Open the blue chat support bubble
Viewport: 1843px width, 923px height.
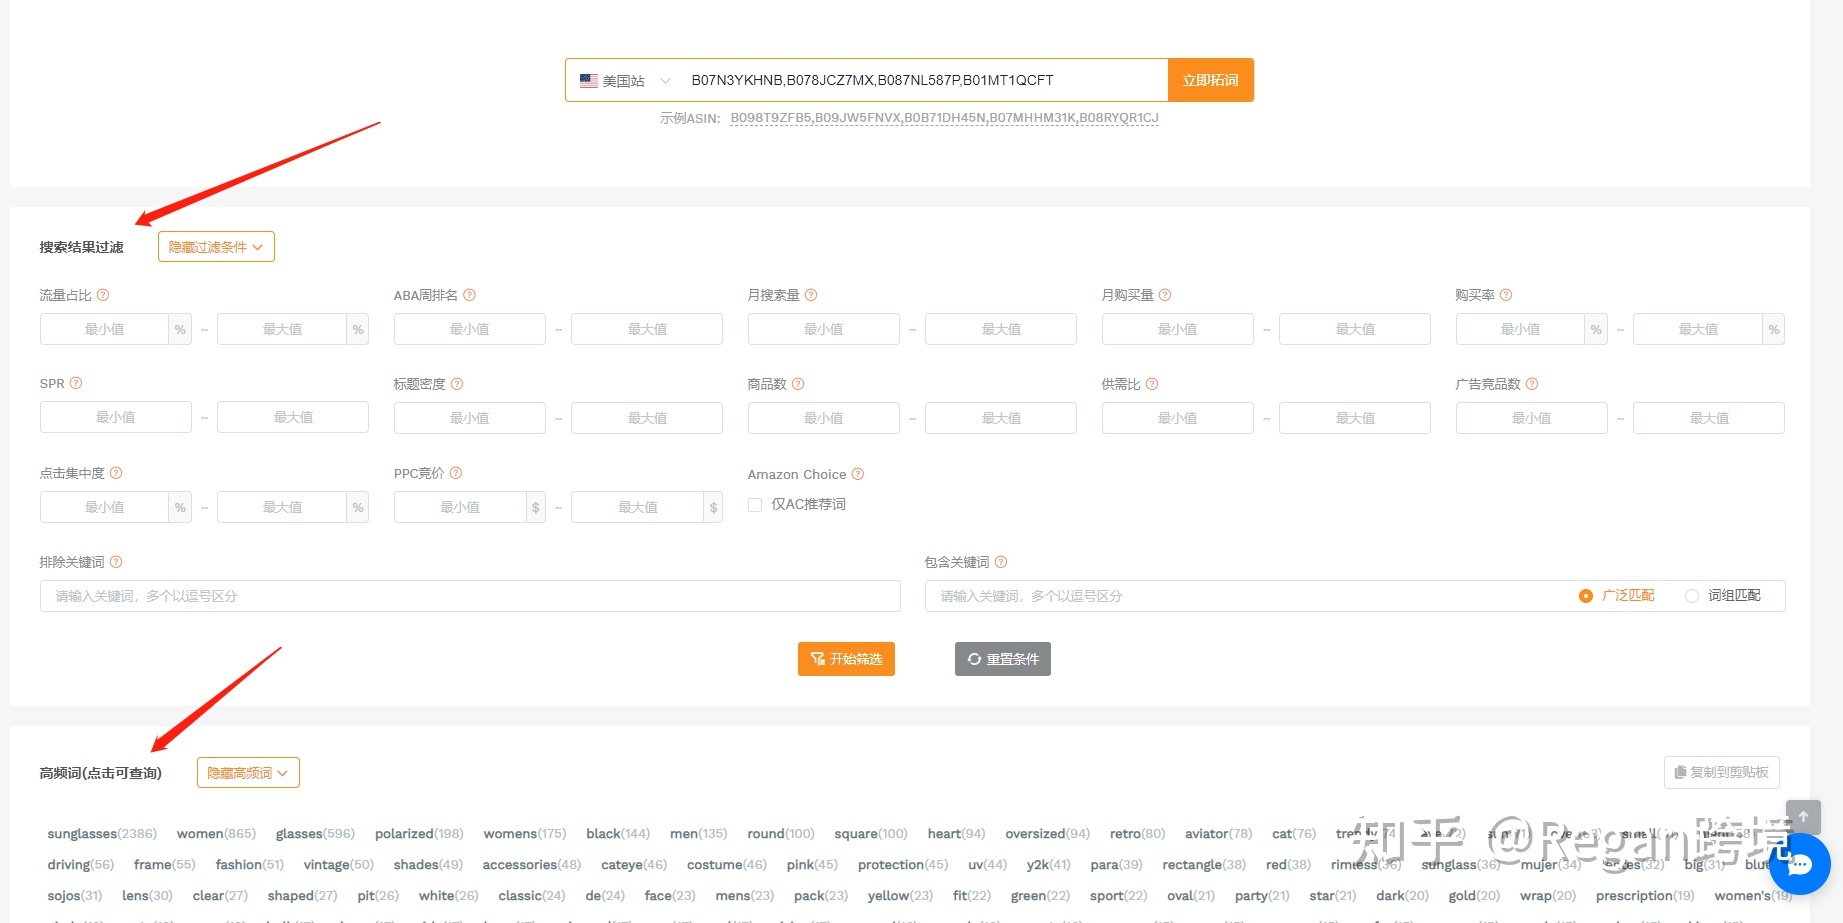click(1799, 865)
